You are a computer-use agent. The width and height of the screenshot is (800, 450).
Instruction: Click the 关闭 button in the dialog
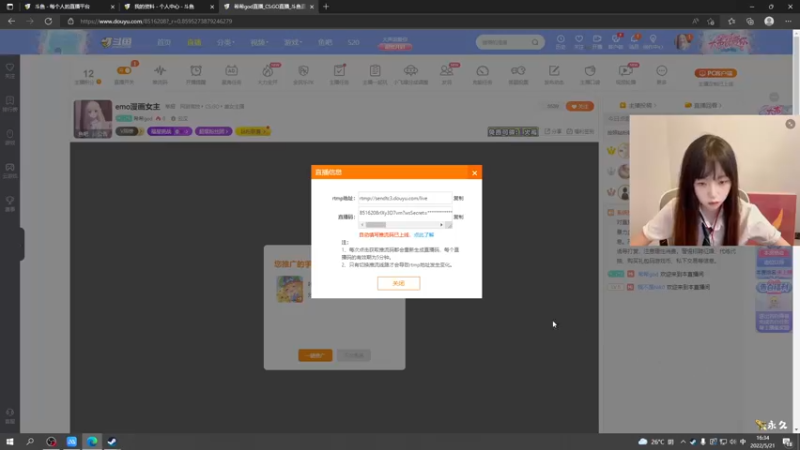click(398, 283)
